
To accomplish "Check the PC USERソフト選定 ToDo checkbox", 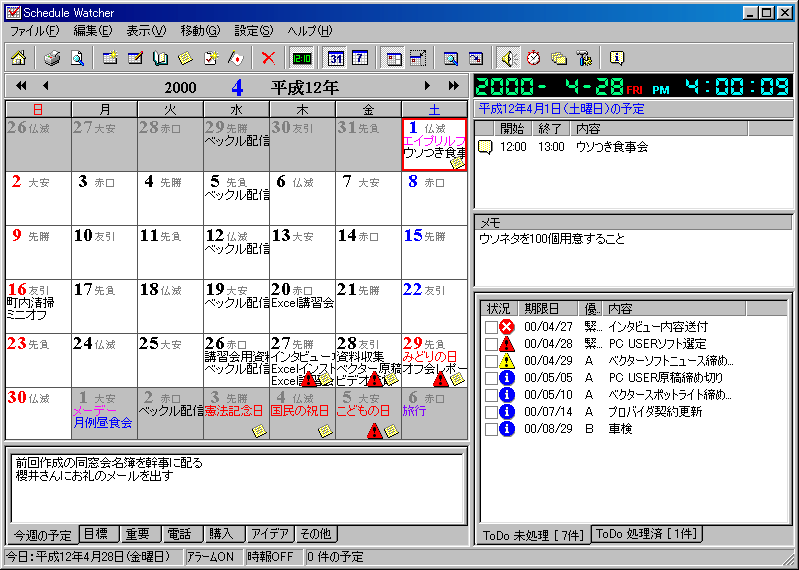I will pos(491,344).
